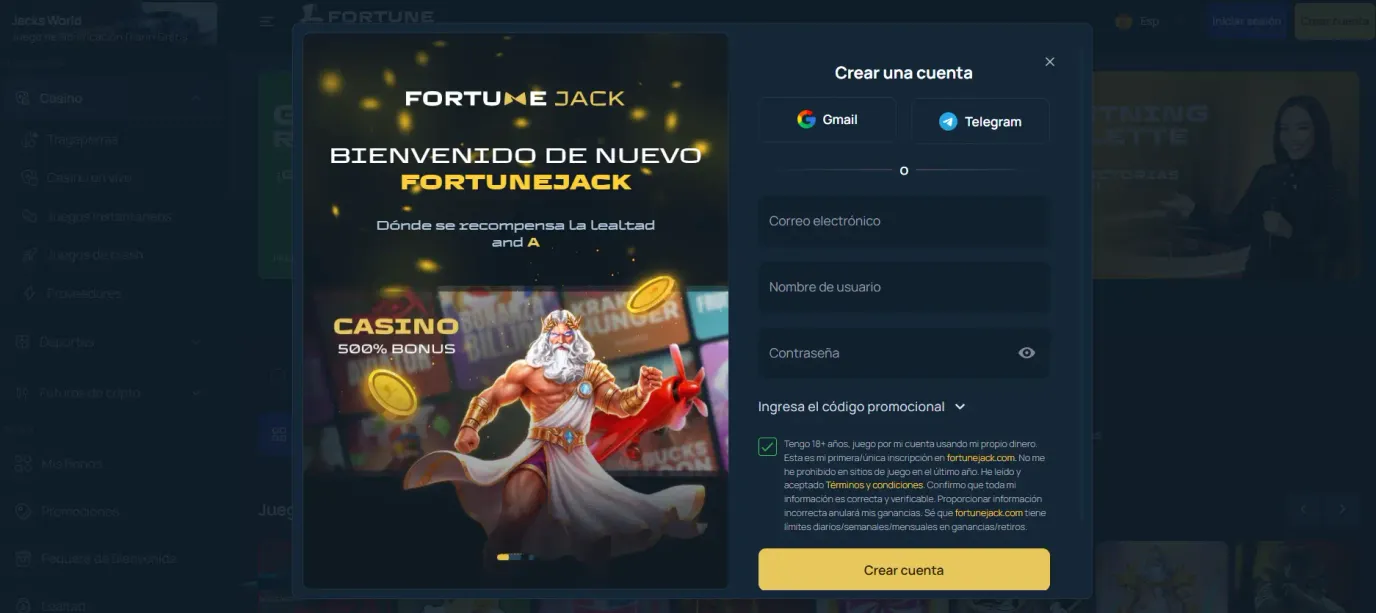This screenshot has height=613, width=1376.
Task: Sign up with the Gmail button
Action: pos(827,120)
